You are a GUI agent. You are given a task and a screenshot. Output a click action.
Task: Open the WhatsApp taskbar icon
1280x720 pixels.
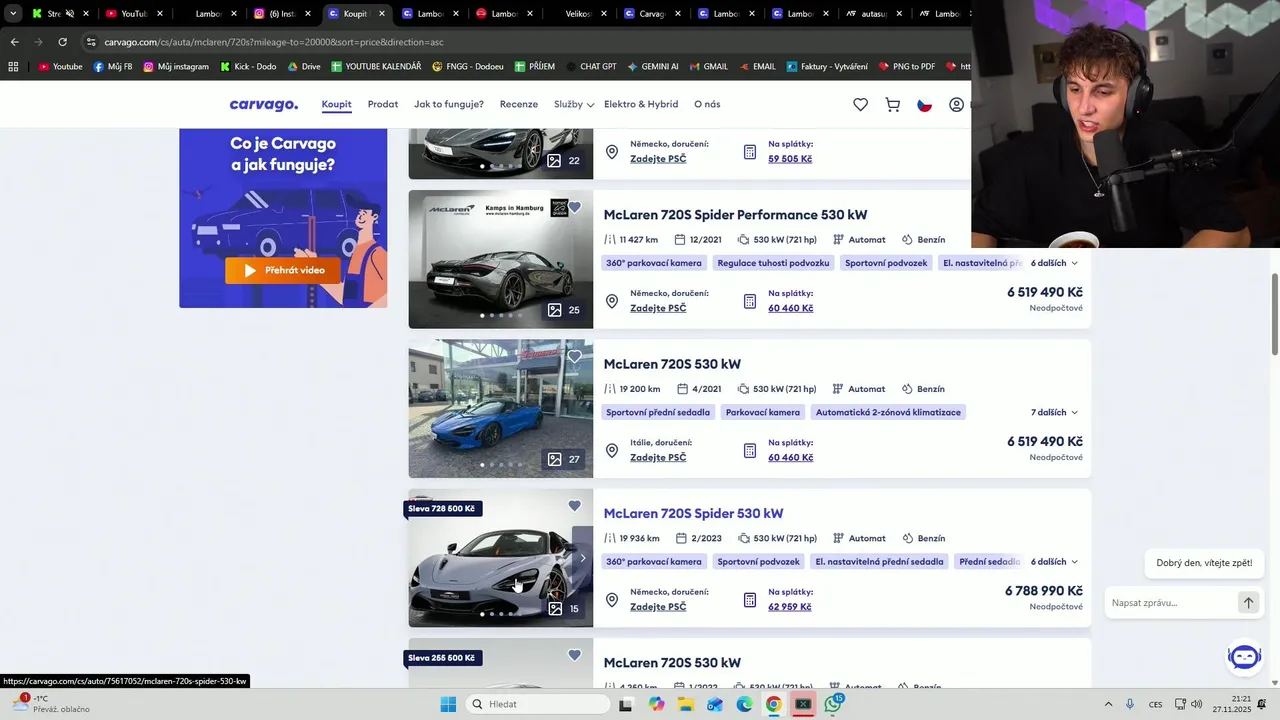833,704
